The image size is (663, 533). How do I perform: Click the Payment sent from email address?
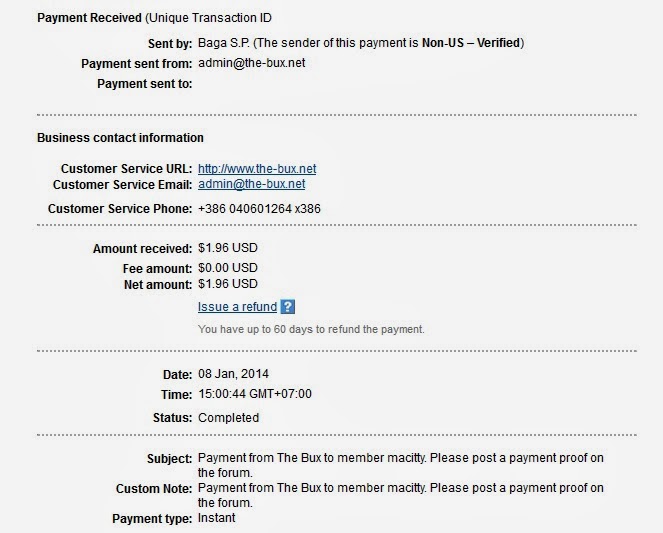pos(252,64)
